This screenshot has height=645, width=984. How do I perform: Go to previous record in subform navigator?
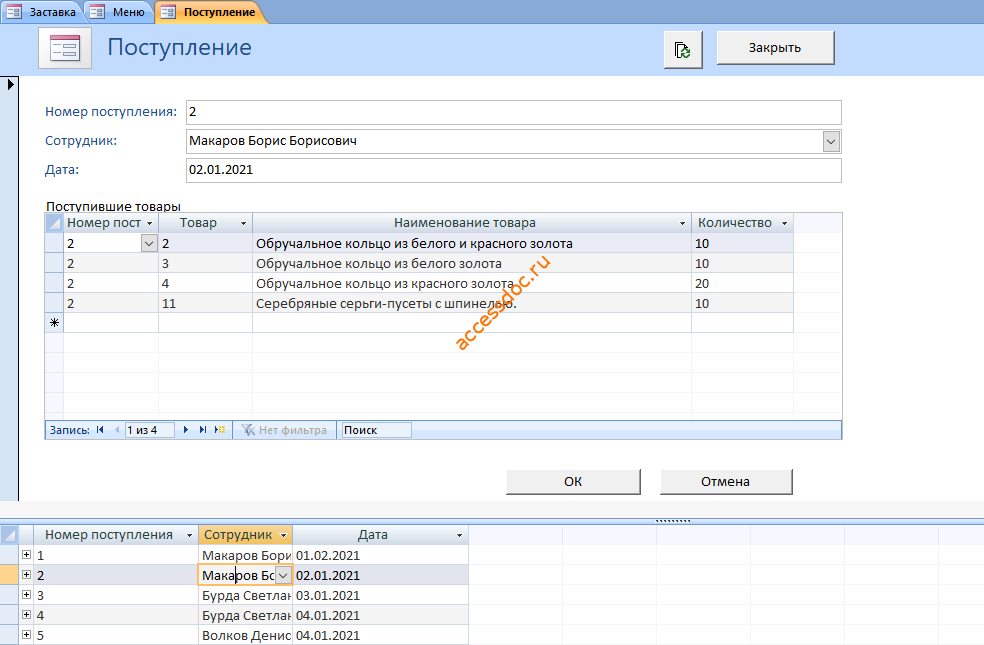pyautogui.click(x=117, y=430)
